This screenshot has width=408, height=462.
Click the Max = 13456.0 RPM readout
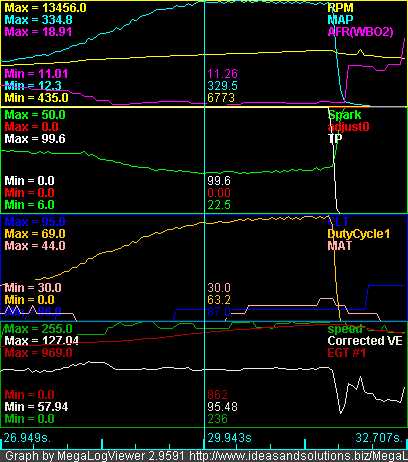(x=45, y=8)
